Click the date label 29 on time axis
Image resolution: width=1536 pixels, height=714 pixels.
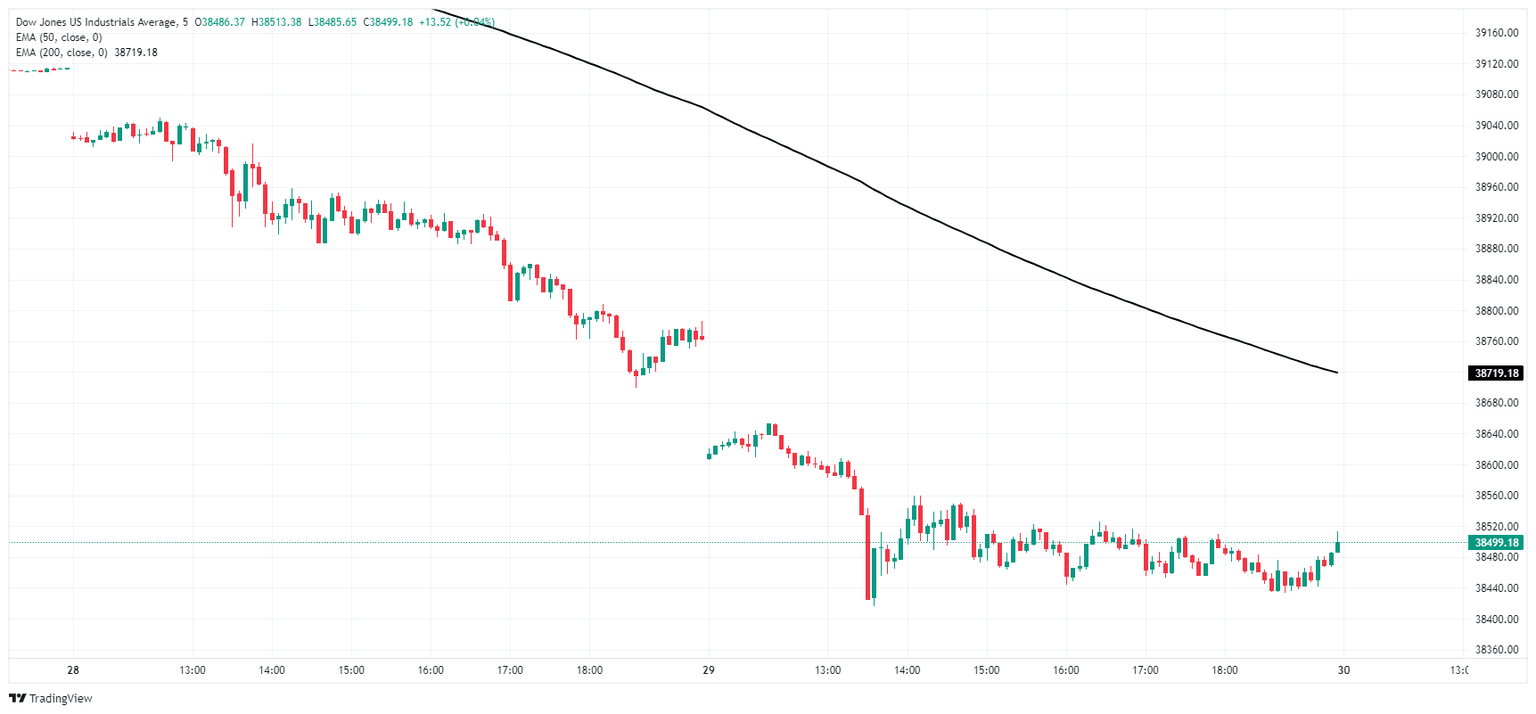coord(709,670)
